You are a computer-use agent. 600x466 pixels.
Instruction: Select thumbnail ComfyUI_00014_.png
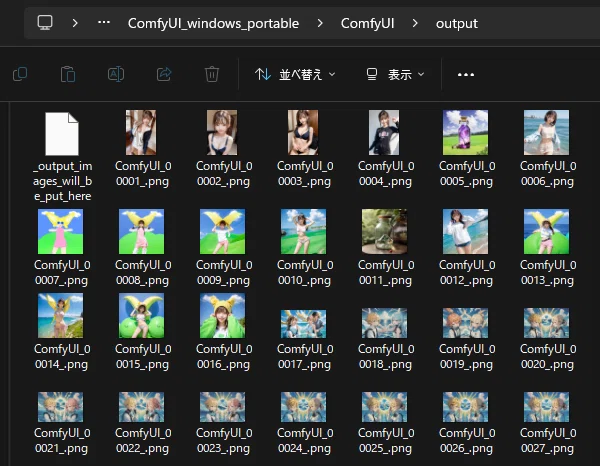(x=60, y=316)
